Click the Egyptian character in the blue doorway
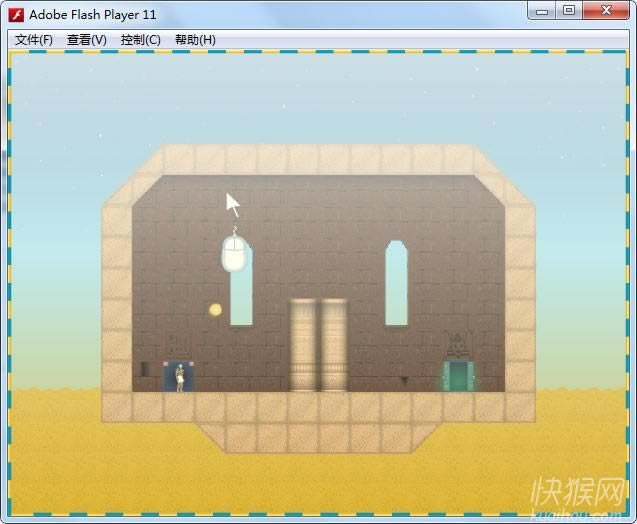The height and width of the screenshot is (524, 637). (179, 377)
